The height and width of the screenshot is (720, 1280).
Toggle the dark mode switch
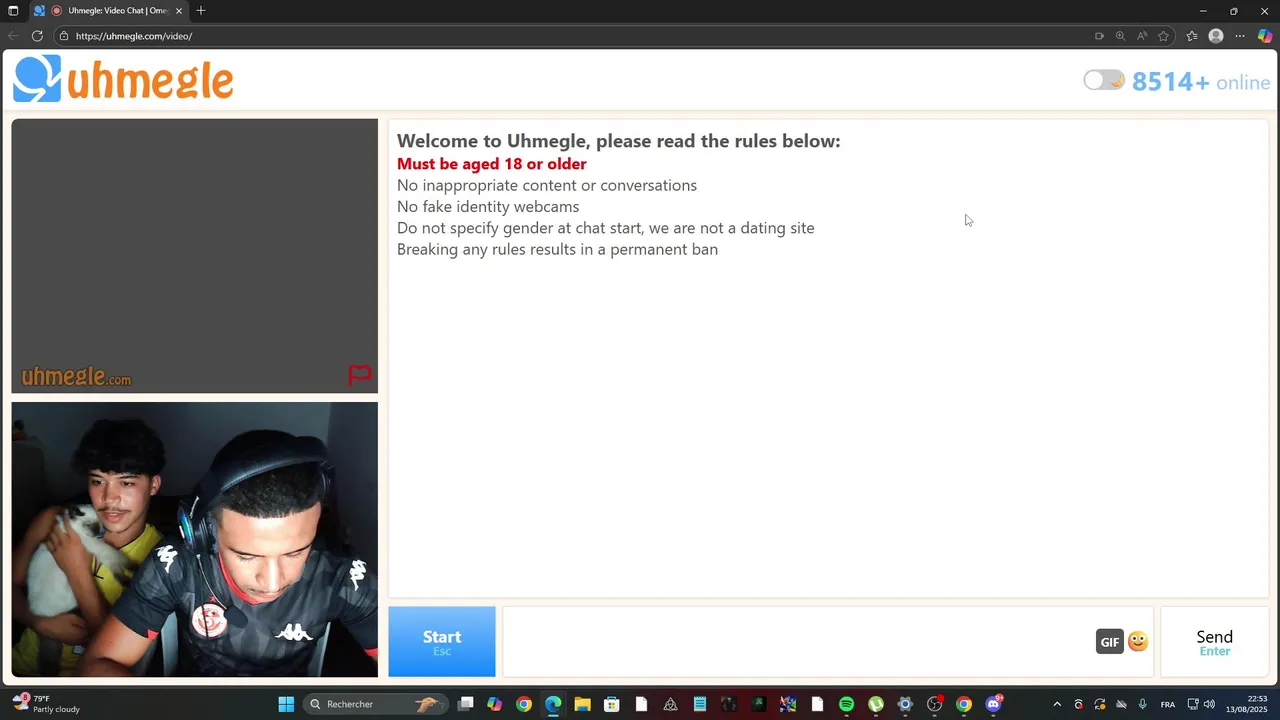click(x=1104, y=81)
